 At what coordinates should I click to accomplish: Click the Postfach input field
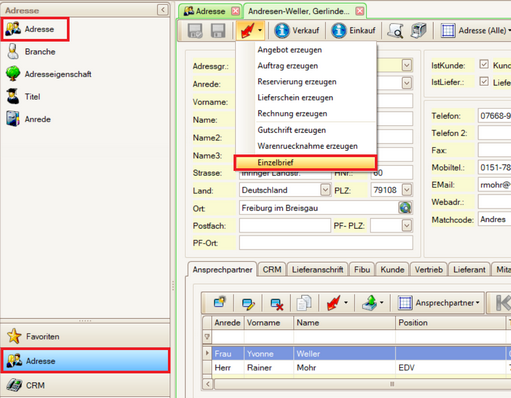click(x=285, y=226)
